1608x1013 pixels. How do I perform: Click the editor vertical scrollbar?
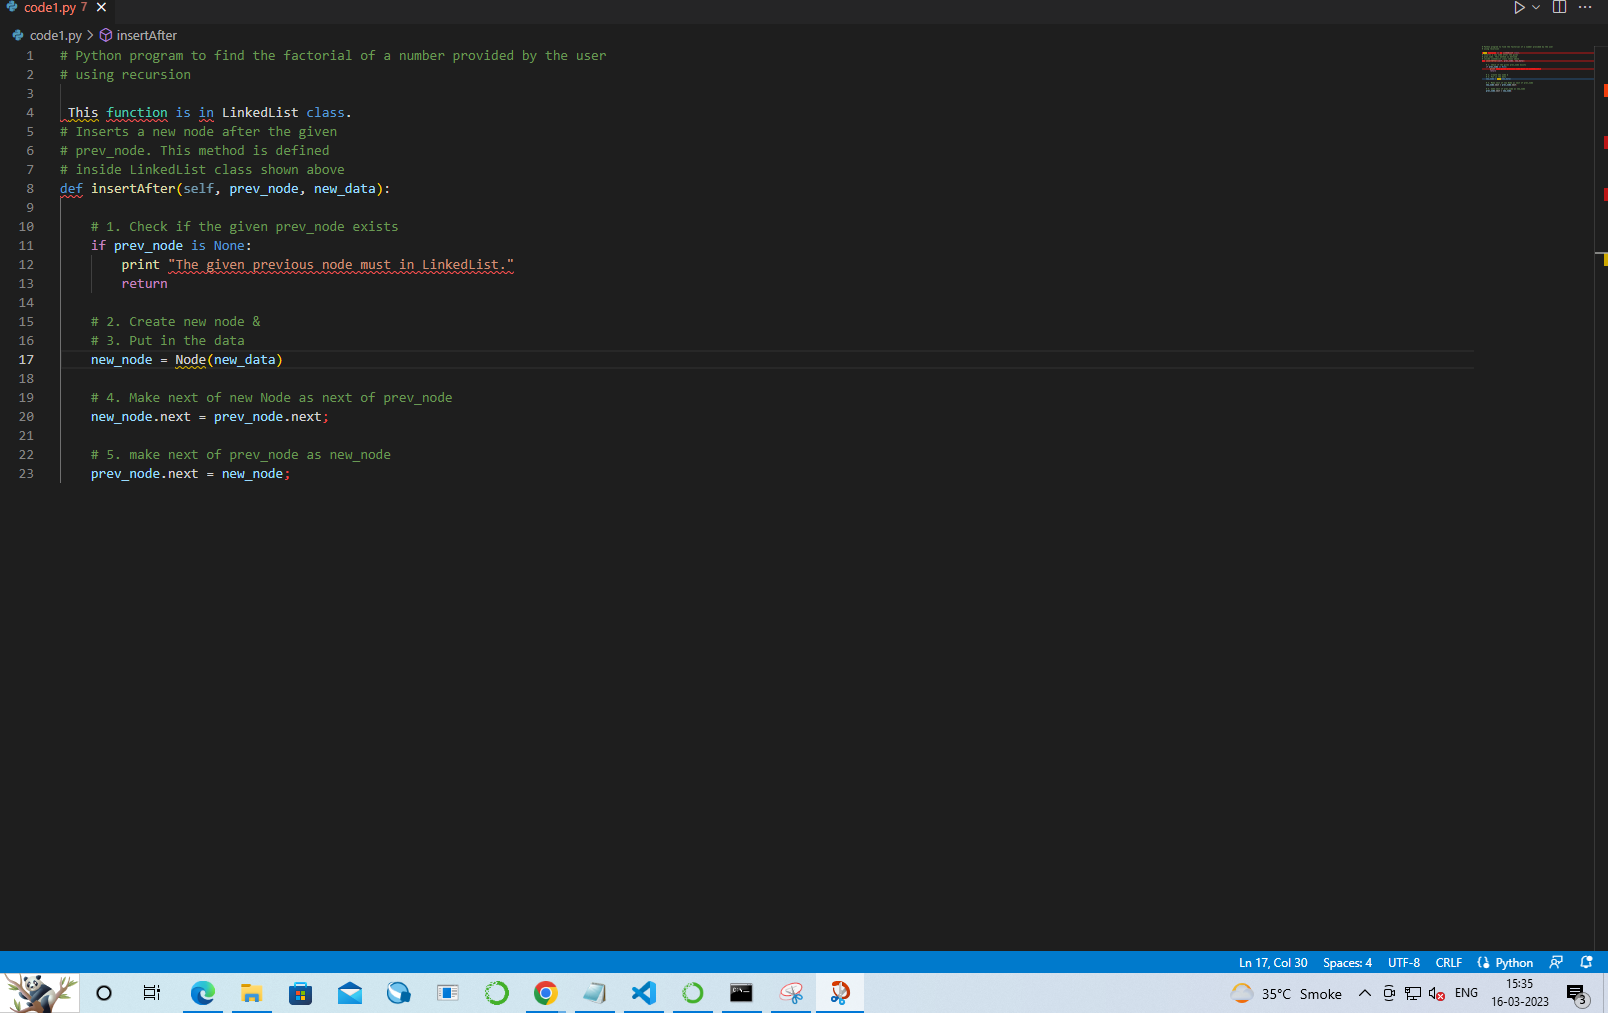click(1601, 497)
